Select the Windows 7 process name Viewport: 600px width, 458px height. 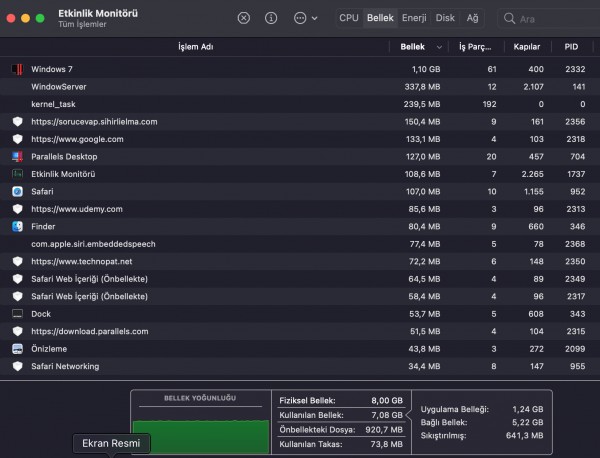52,69
